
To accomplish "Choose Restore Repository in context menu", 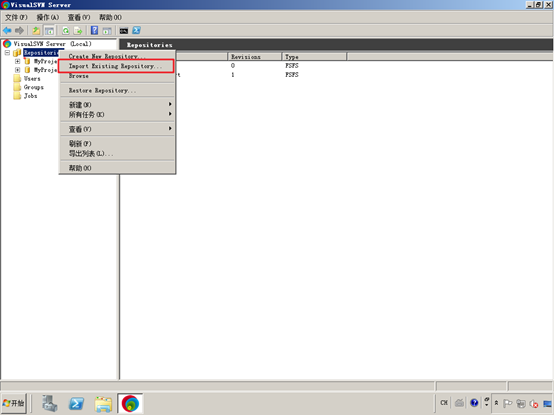I will (x=117, y=90).
